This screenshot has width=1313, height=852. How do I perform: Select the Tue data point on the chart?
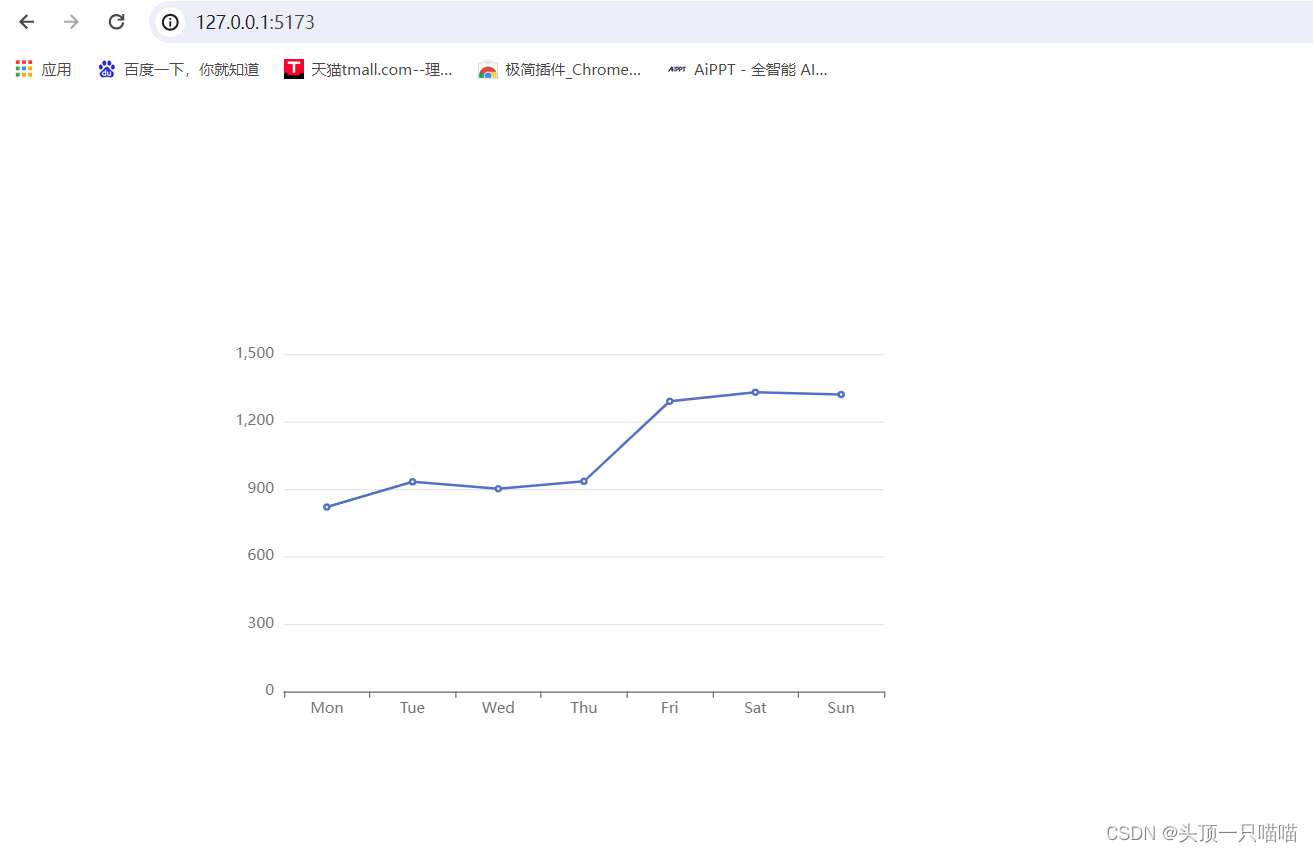[x=412, y=482]
